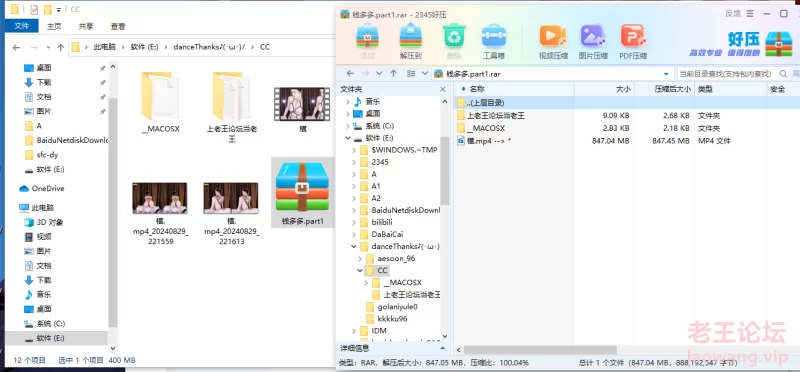Click the Explorer sidebar vertical scrollbar
Screen dimensions: 800x372
pyautogui.click(x=113, y=212)
